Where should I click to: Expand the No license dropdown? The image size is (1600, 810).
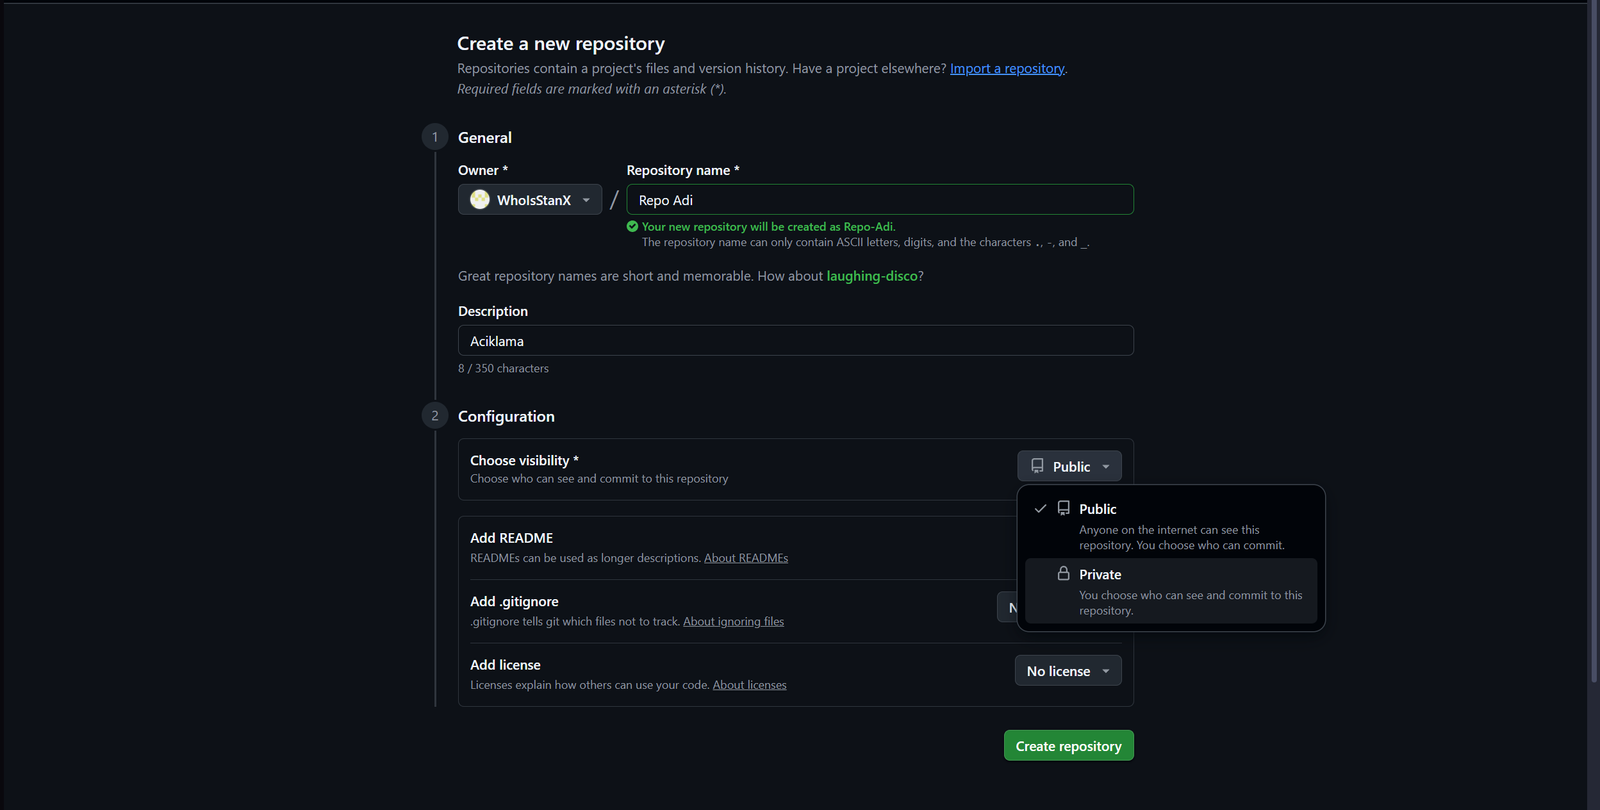(x=1067, y=671)
